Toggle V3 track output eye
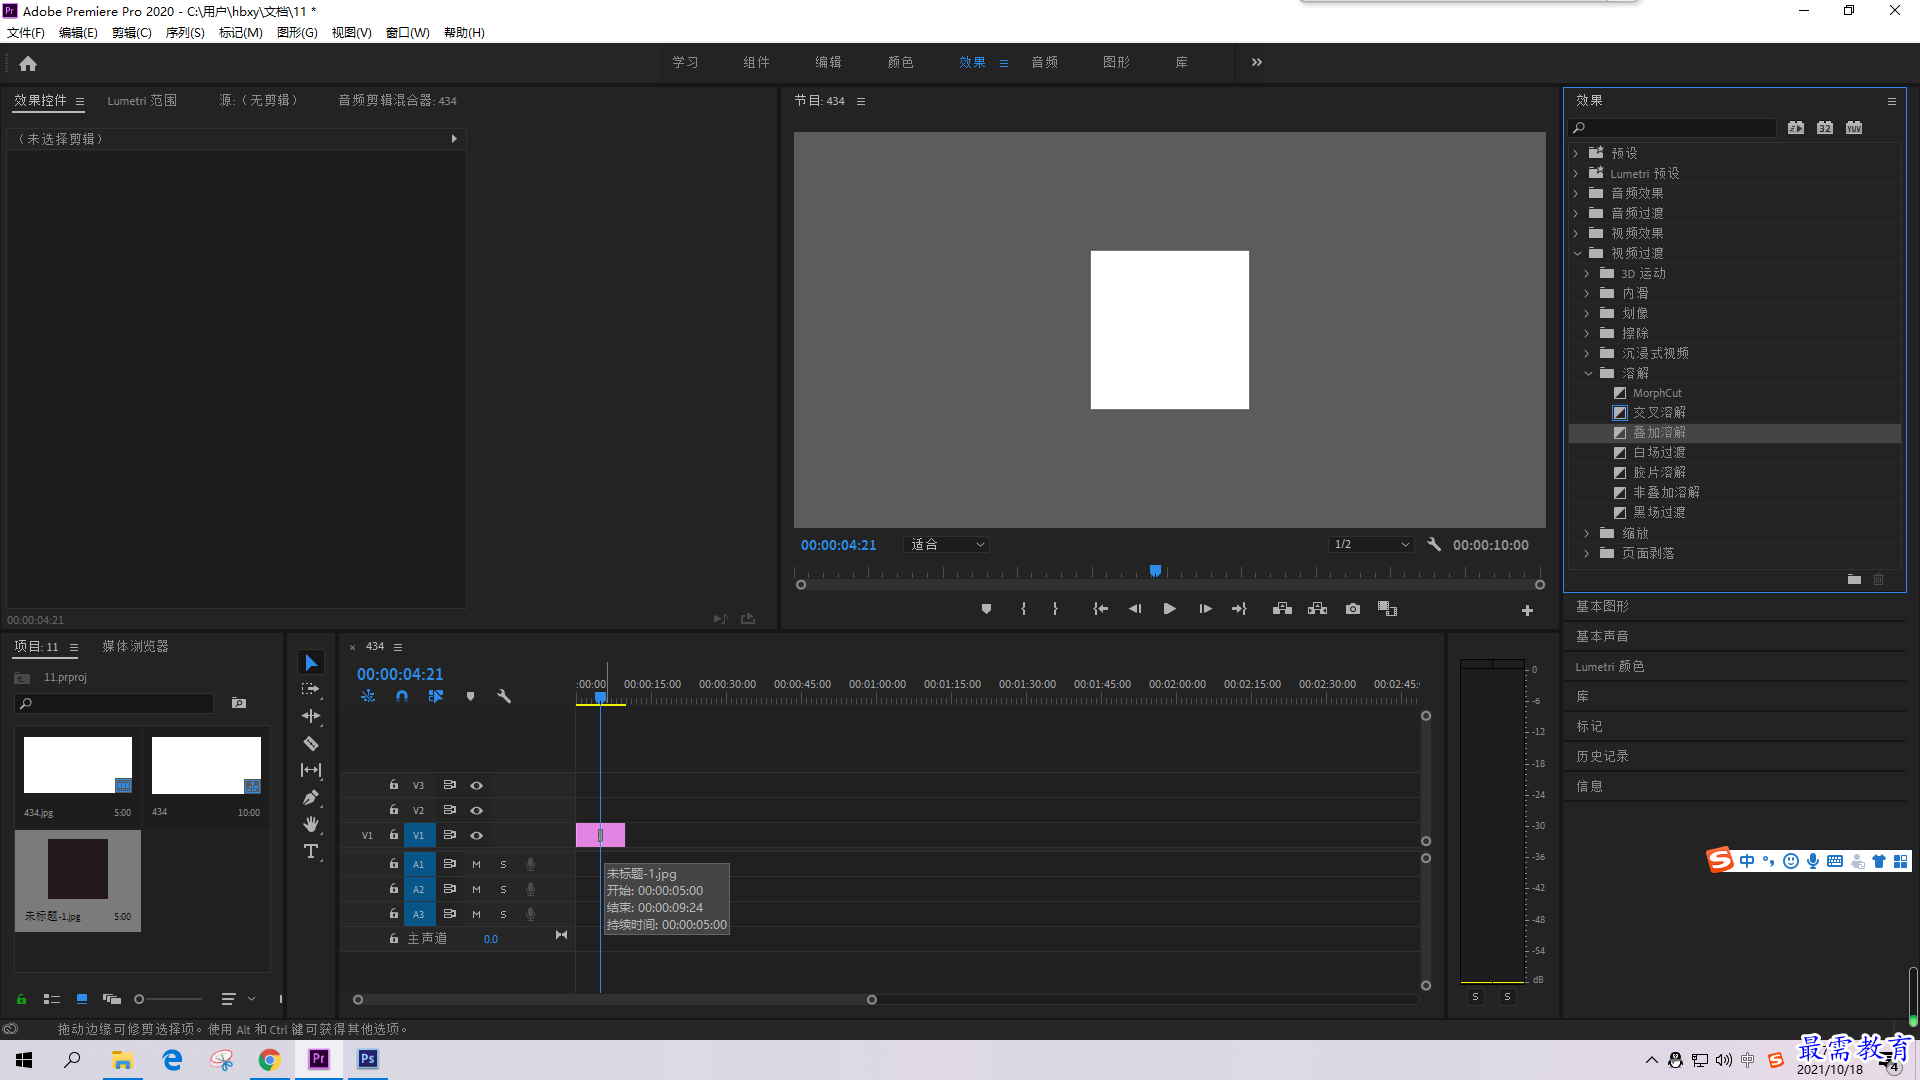The image size is (1920, 1080). [x=477, y=785]
